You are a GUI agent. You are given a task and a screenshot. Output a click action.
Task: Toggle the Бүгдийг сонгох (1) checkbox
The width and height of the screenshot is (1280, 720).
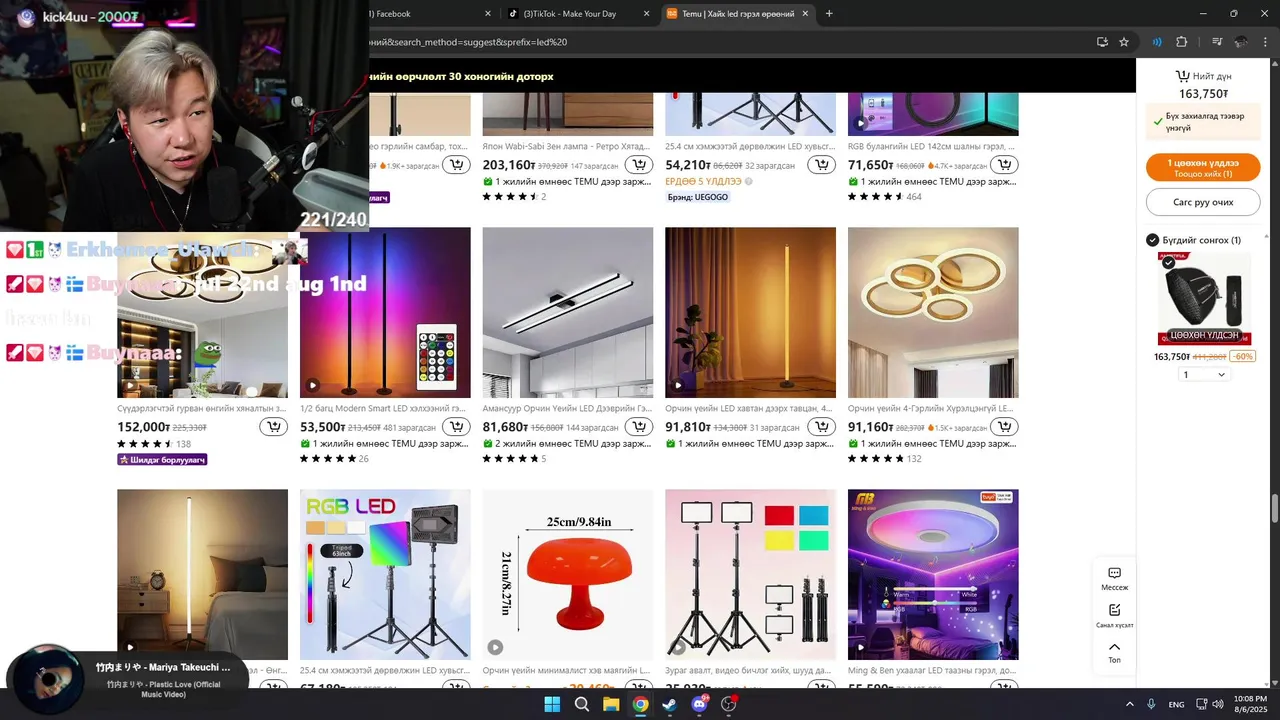[x=1152, y=240]
